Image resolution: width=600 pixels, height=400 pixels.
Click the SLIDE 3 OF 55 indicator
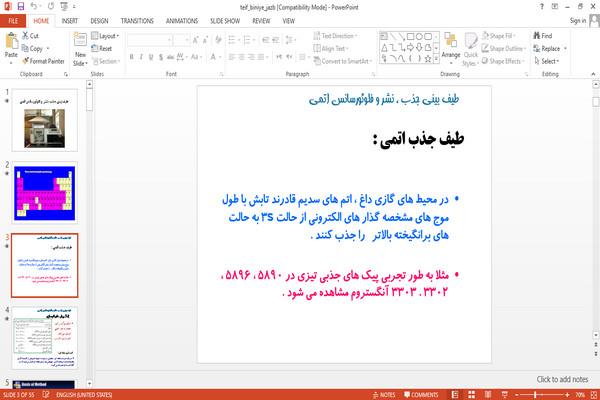point(18,395)
